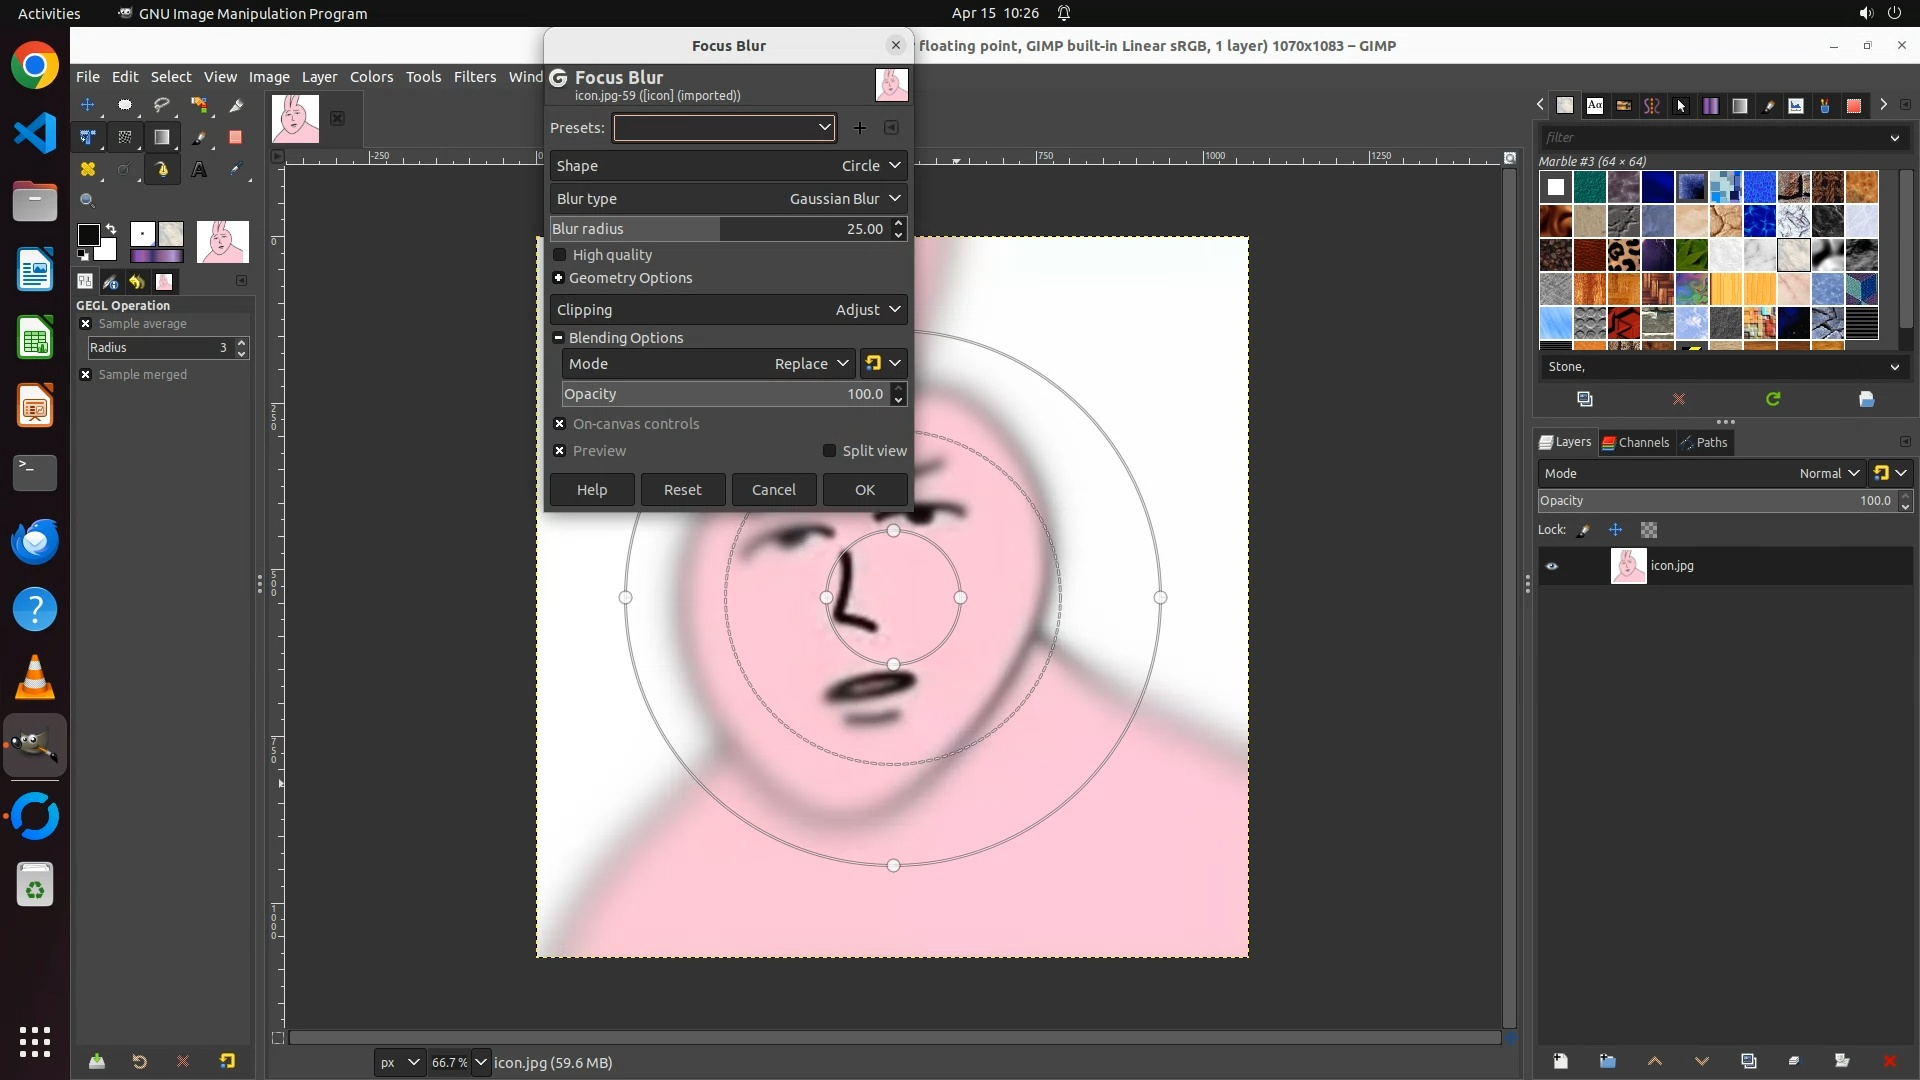
Task: Swap foreground and background colors
Action: point(111,229)
